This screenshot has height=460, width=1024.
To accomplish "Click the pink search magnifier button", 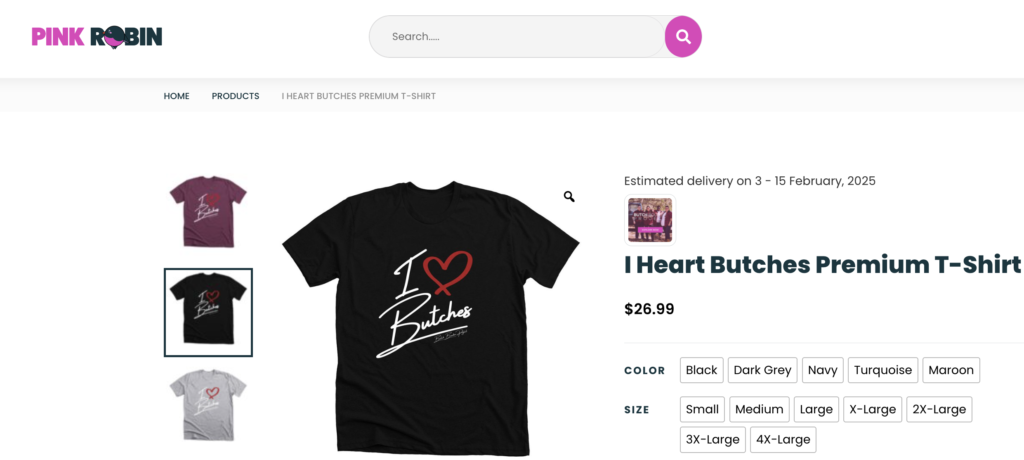I will click(683, 37).
